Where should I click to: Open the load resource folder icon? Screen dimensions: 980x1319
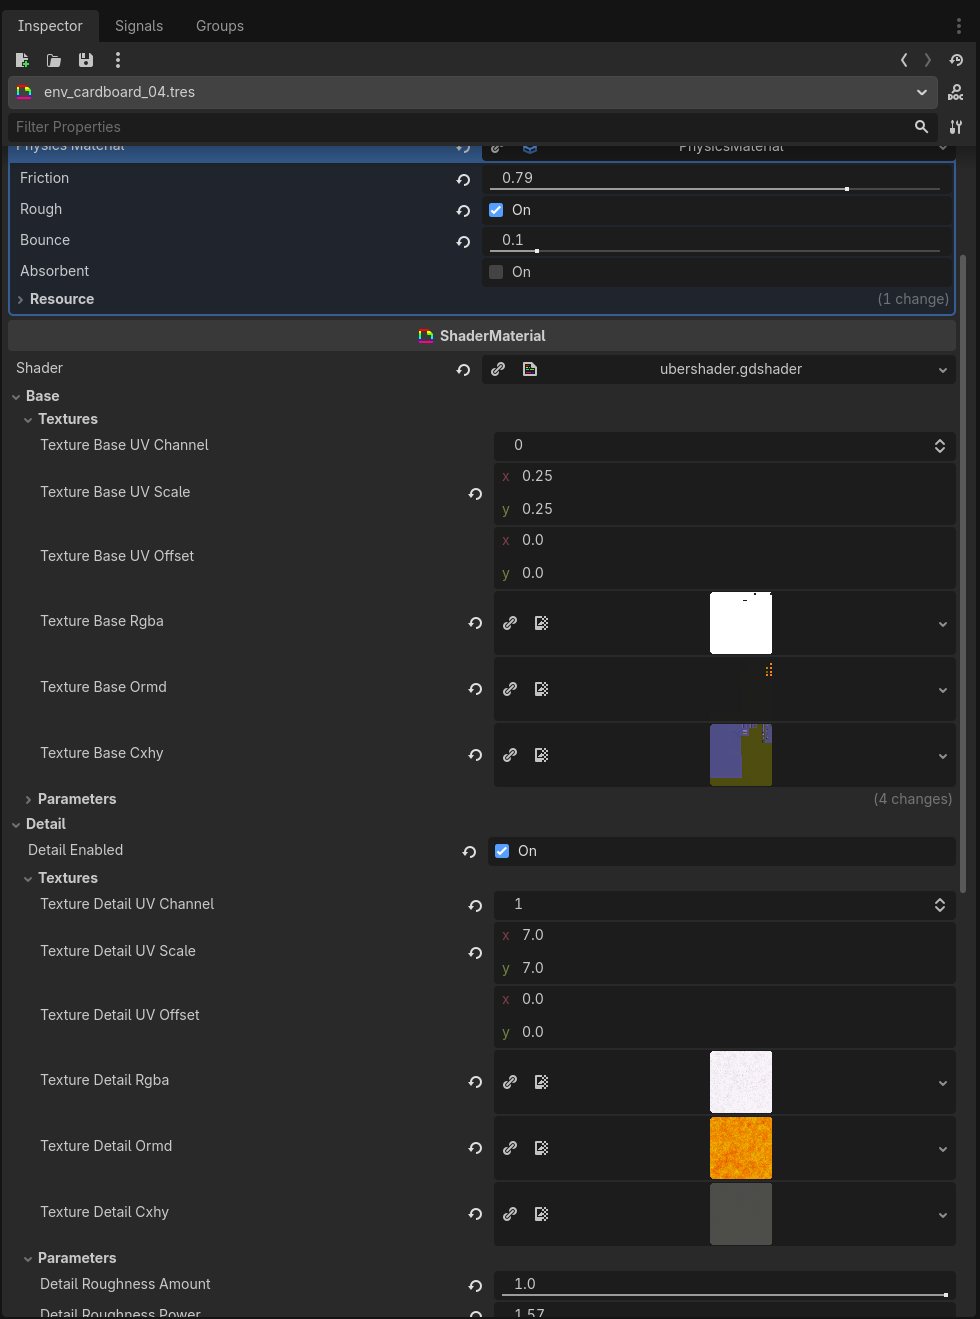[x=54, y=60]
